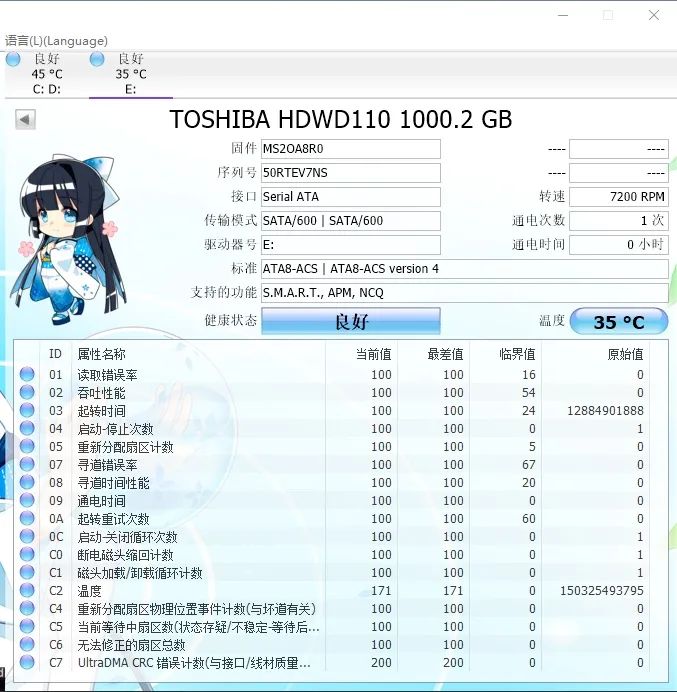Click the S.M.A.R.T., APM, NCQ features field
This screenshot has height=692, width=677.
[x=465, y=293]
